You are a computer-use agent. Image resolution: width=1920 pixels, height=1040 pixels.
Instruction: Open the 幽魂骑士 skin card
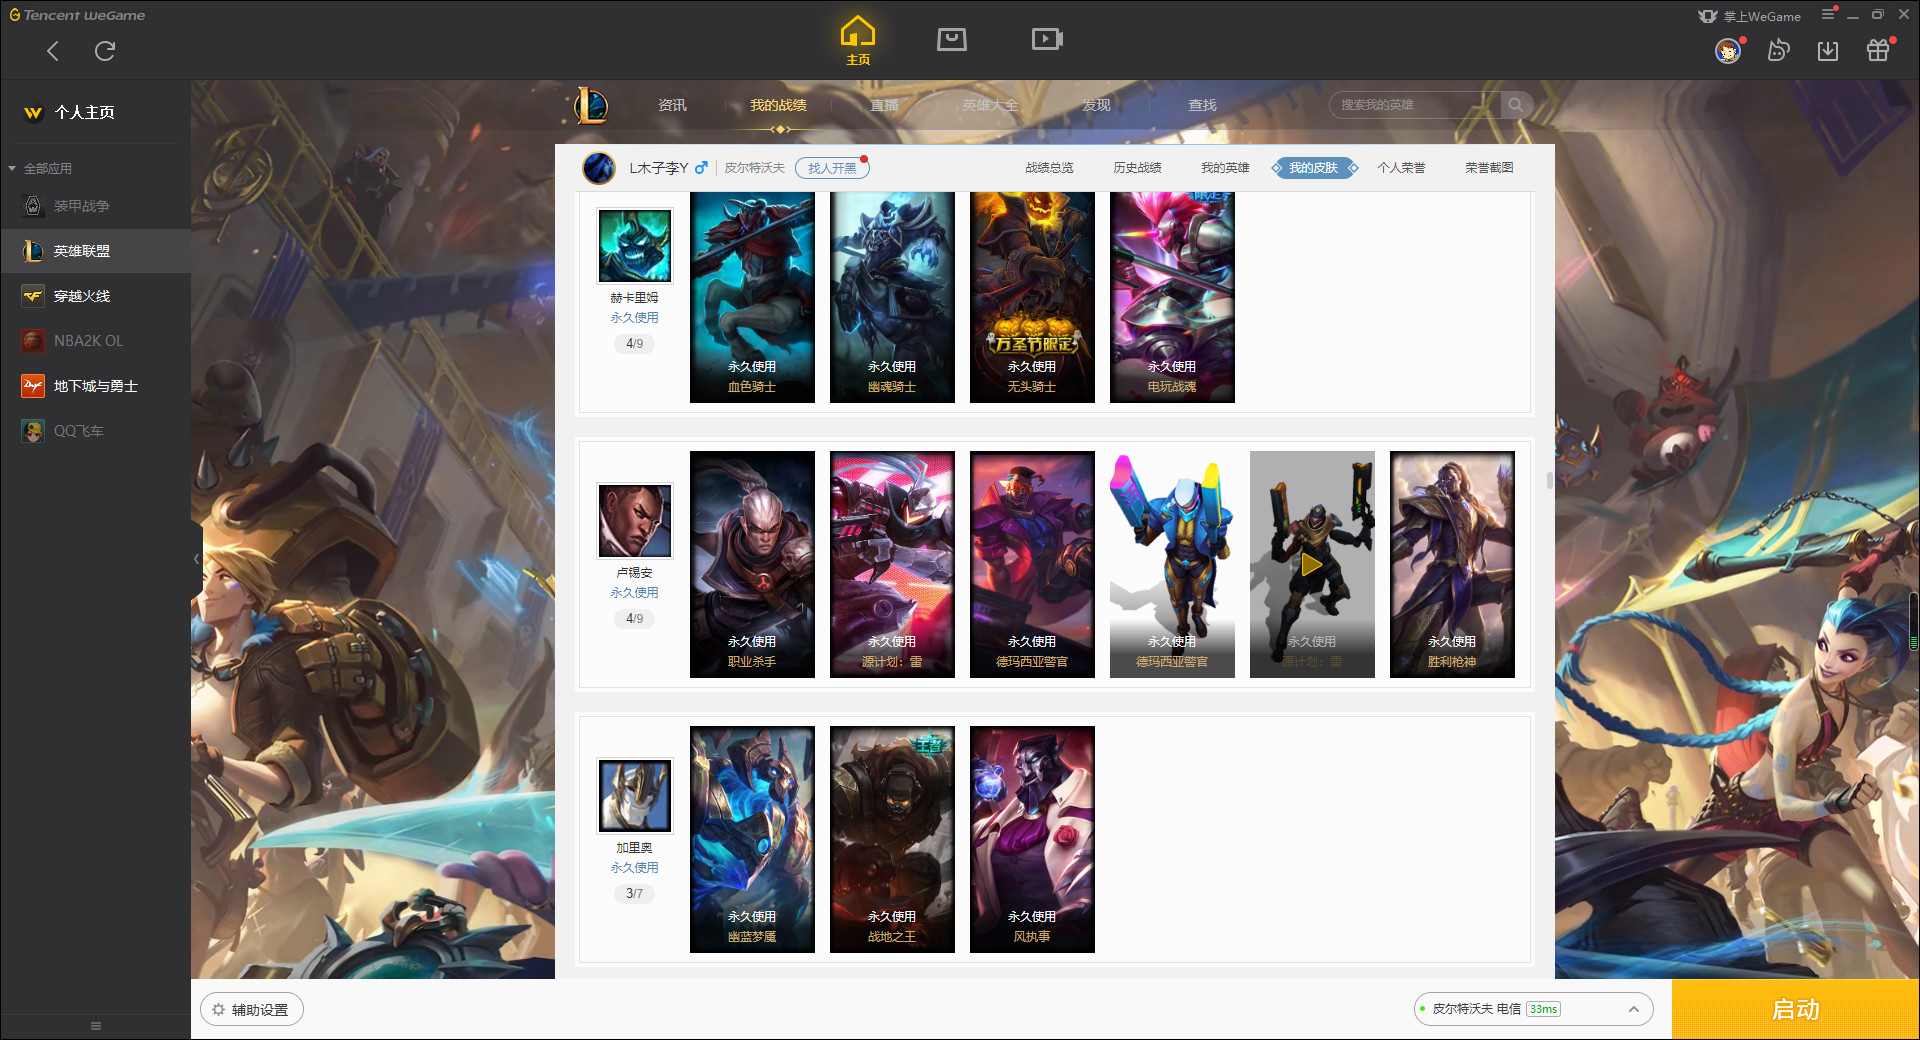(x=892, y=298)
